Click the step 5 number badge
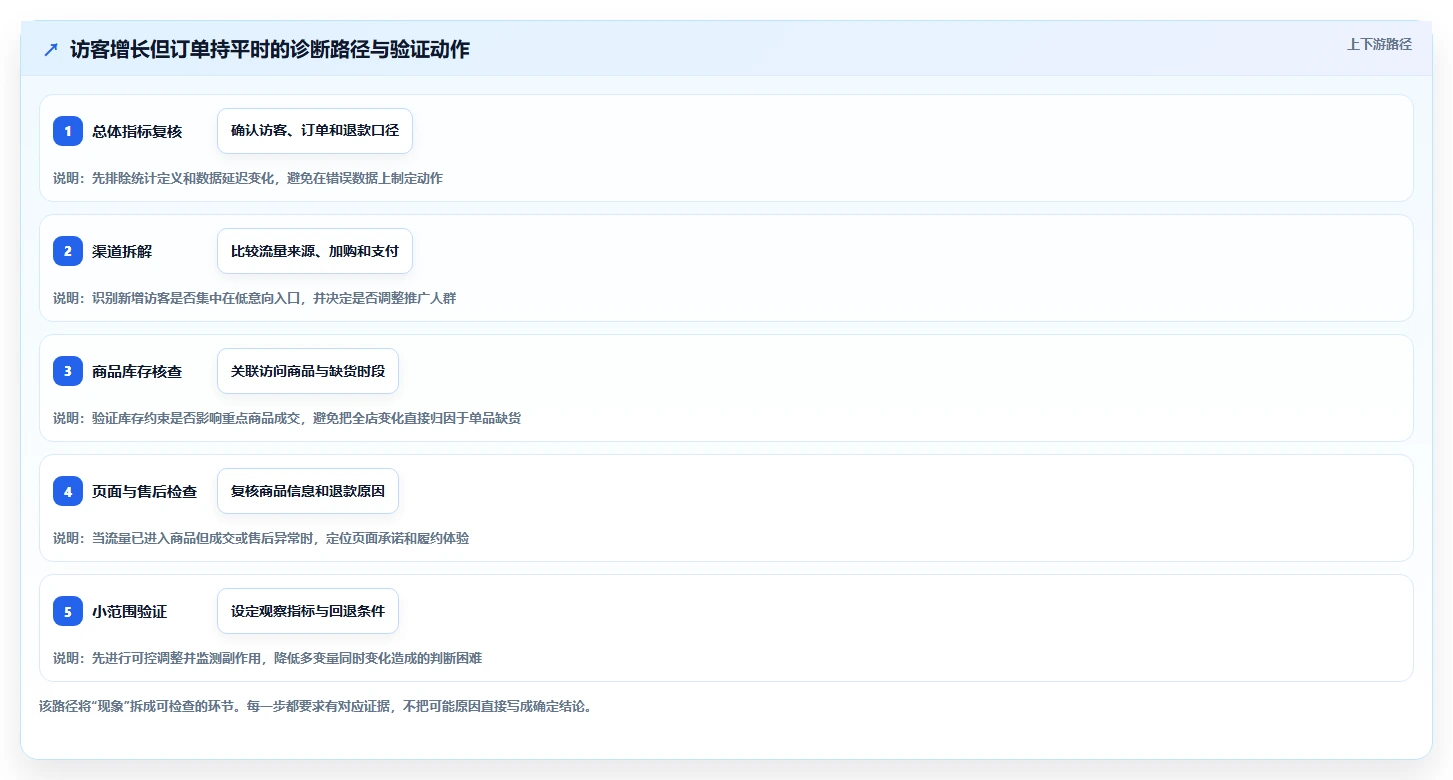Image resolution: width=1453 pixels, height=780 pixels. pyautogui.click(x=68, y=611)
